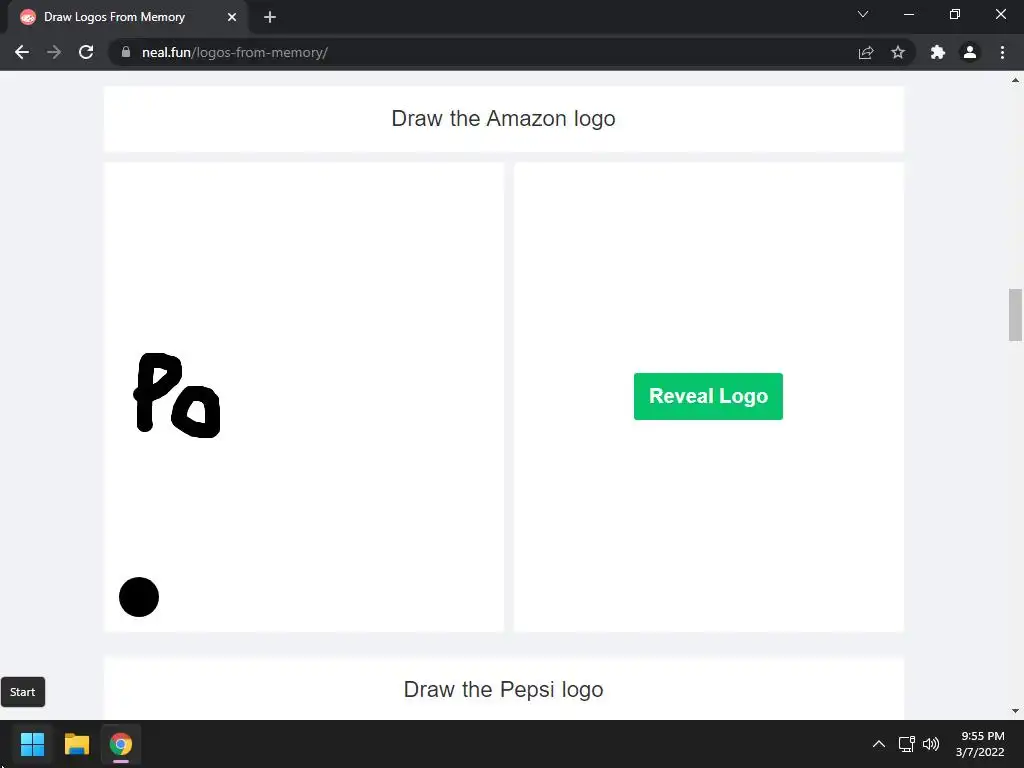
Task: Open the volume control tray icon
Action: [x=931, y=744]
